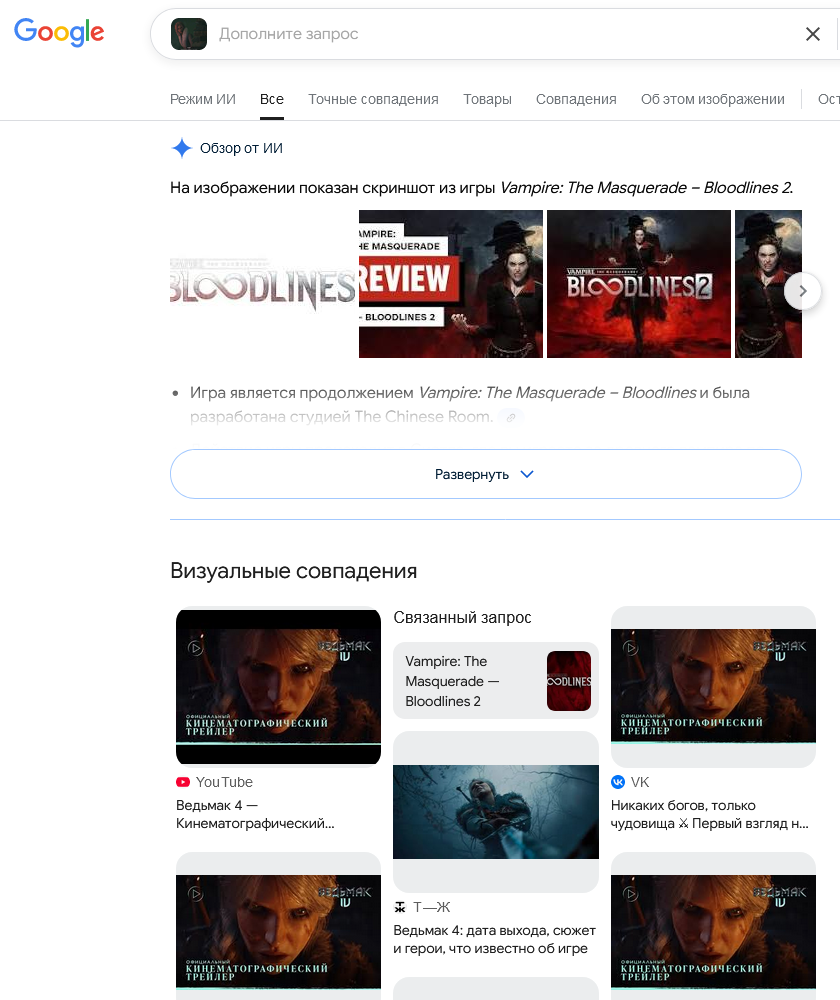This screenshot has height=1000, width=840.
Task: Click the 'Связанный запрос' label
Action: (462, 617)
